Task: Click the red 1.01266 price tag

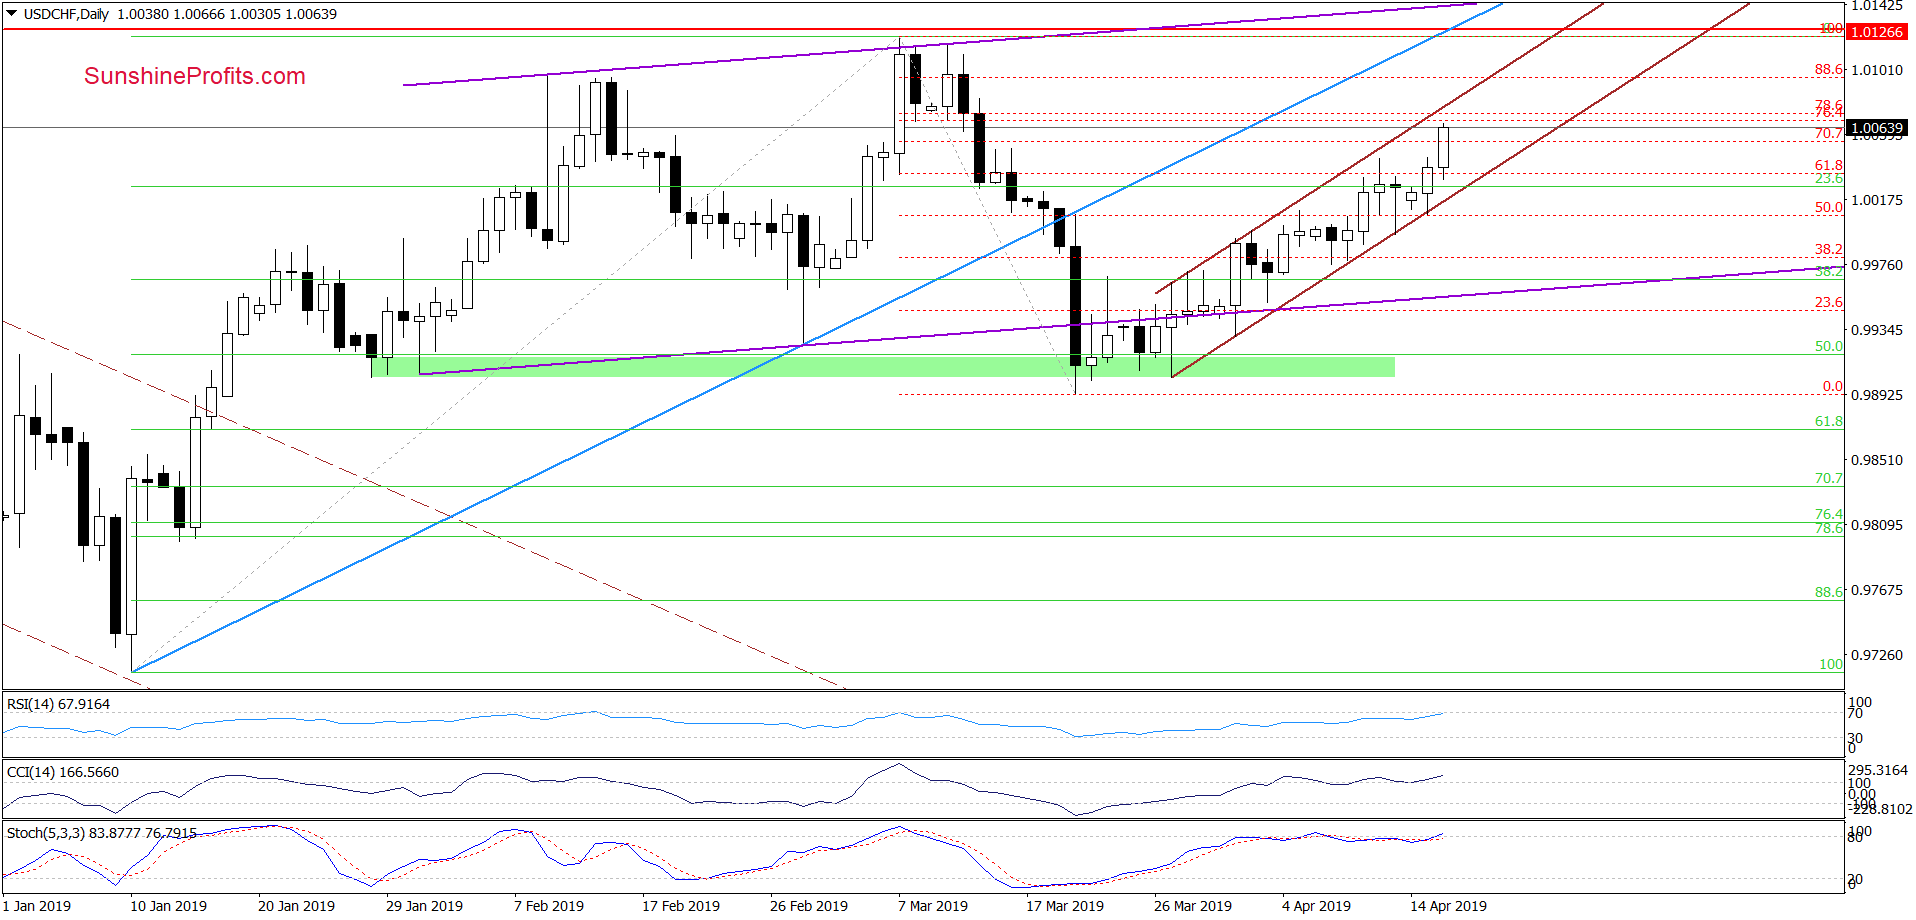Action: (x=1877, y=32)
